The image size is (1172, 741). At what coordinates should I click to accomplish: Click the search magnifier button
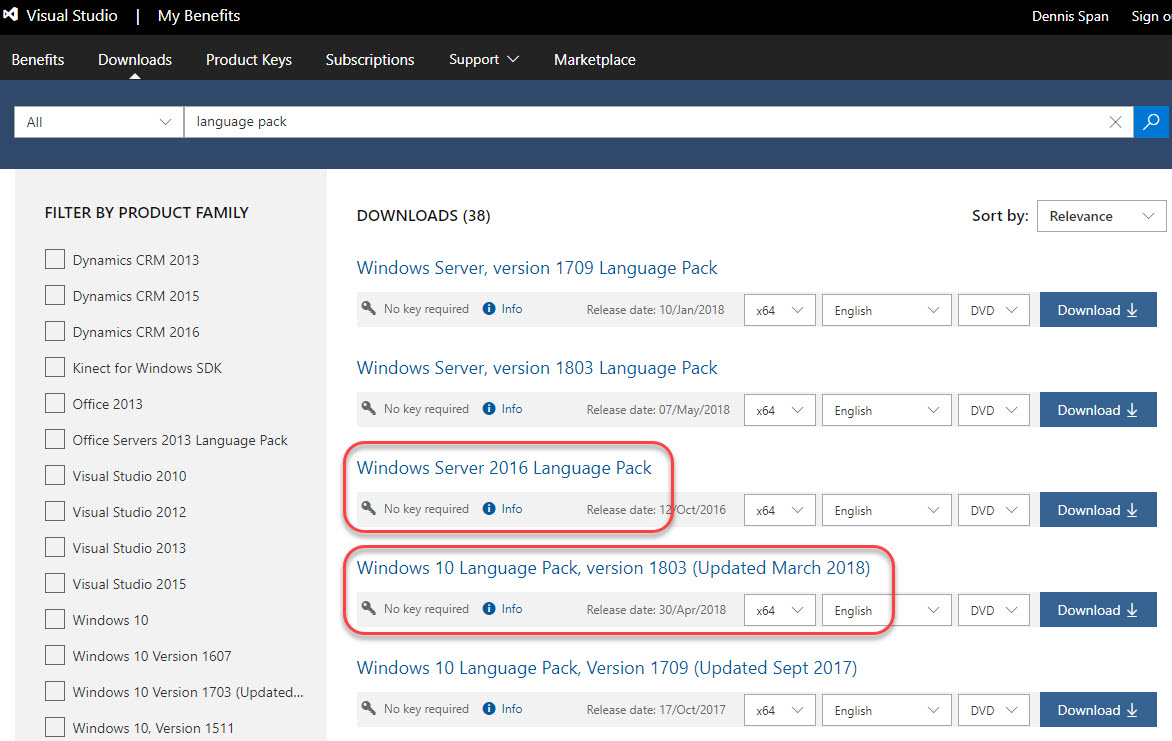pyautogui.click(x=1152, y=122)
